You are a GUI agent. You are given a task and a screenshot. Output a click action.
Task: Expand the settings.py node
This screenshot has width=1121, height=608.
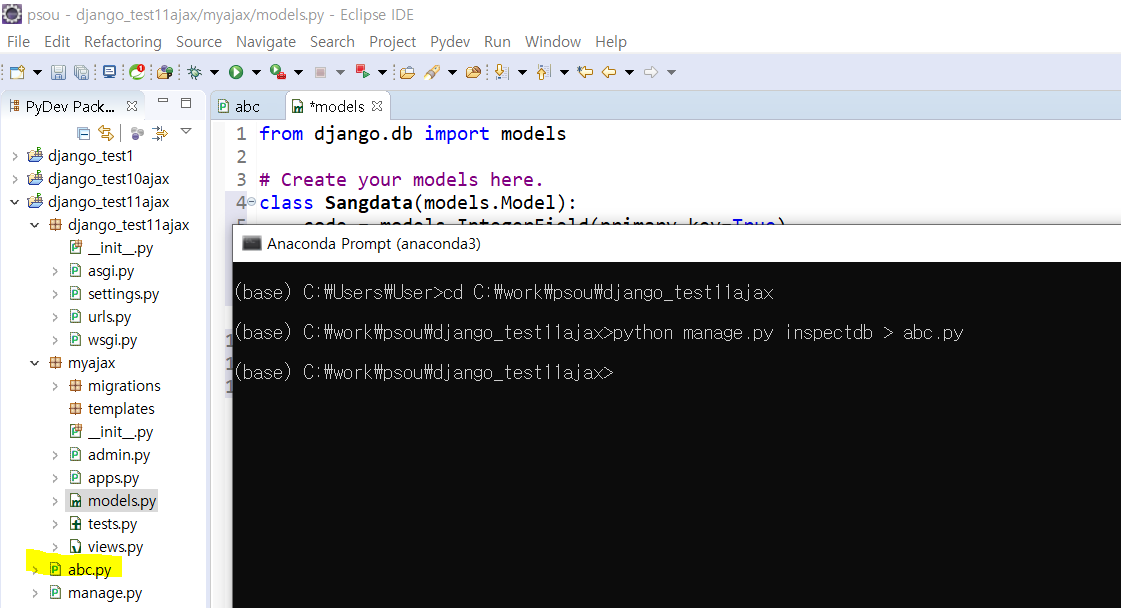click(55, 294)
